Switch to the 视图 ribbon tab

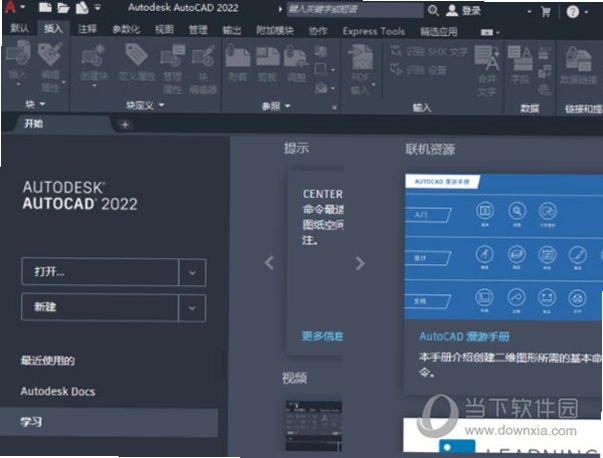pyautogui.click(x=164, y=30)
